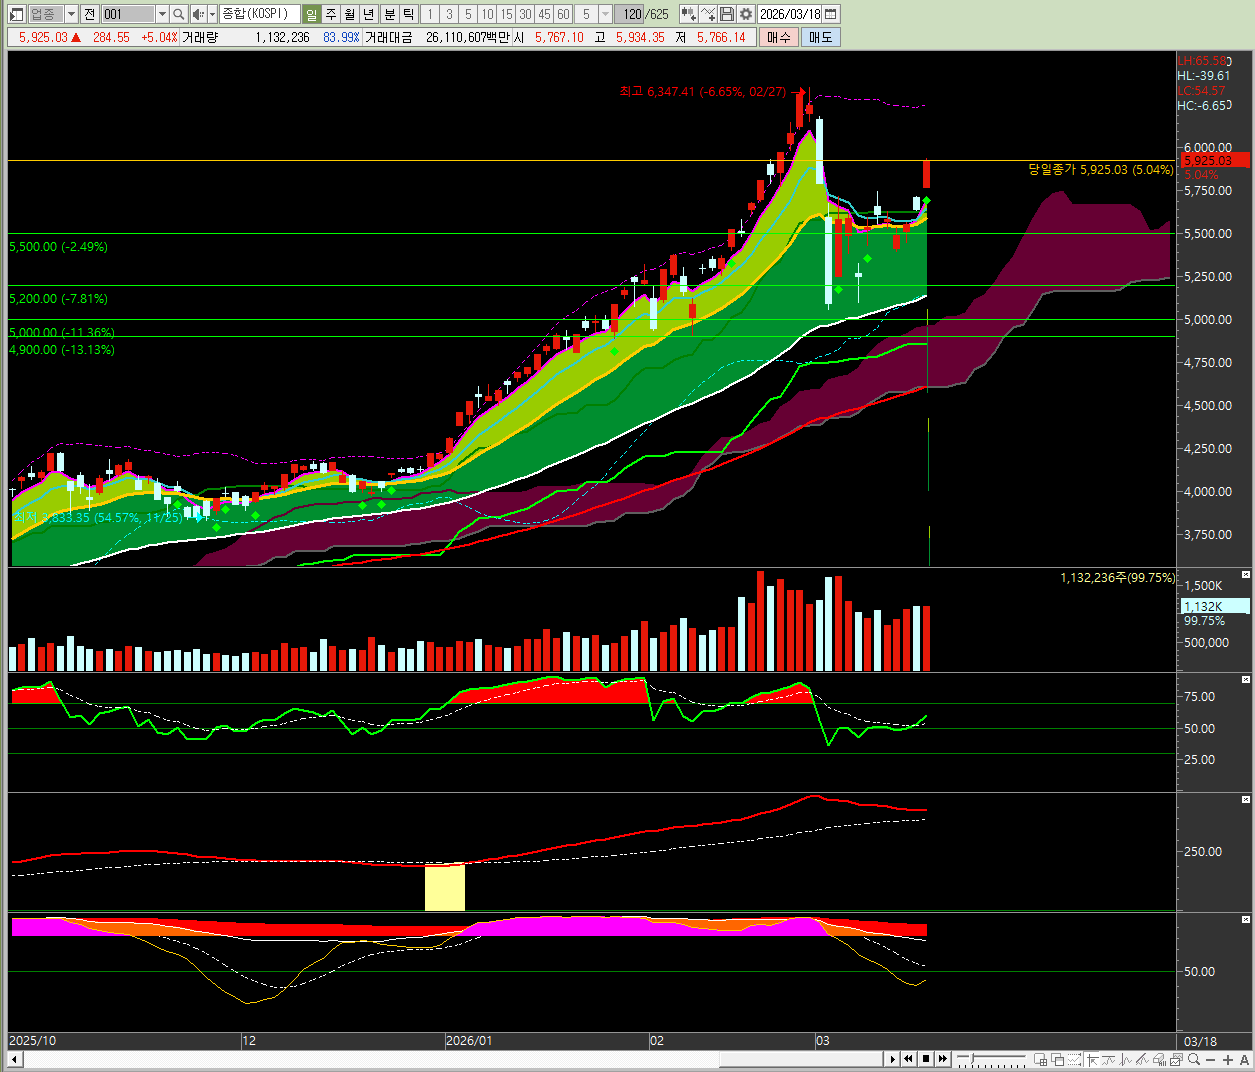
Task: Close the bottom indicator panel with X
Action: tap(1246, 919)
